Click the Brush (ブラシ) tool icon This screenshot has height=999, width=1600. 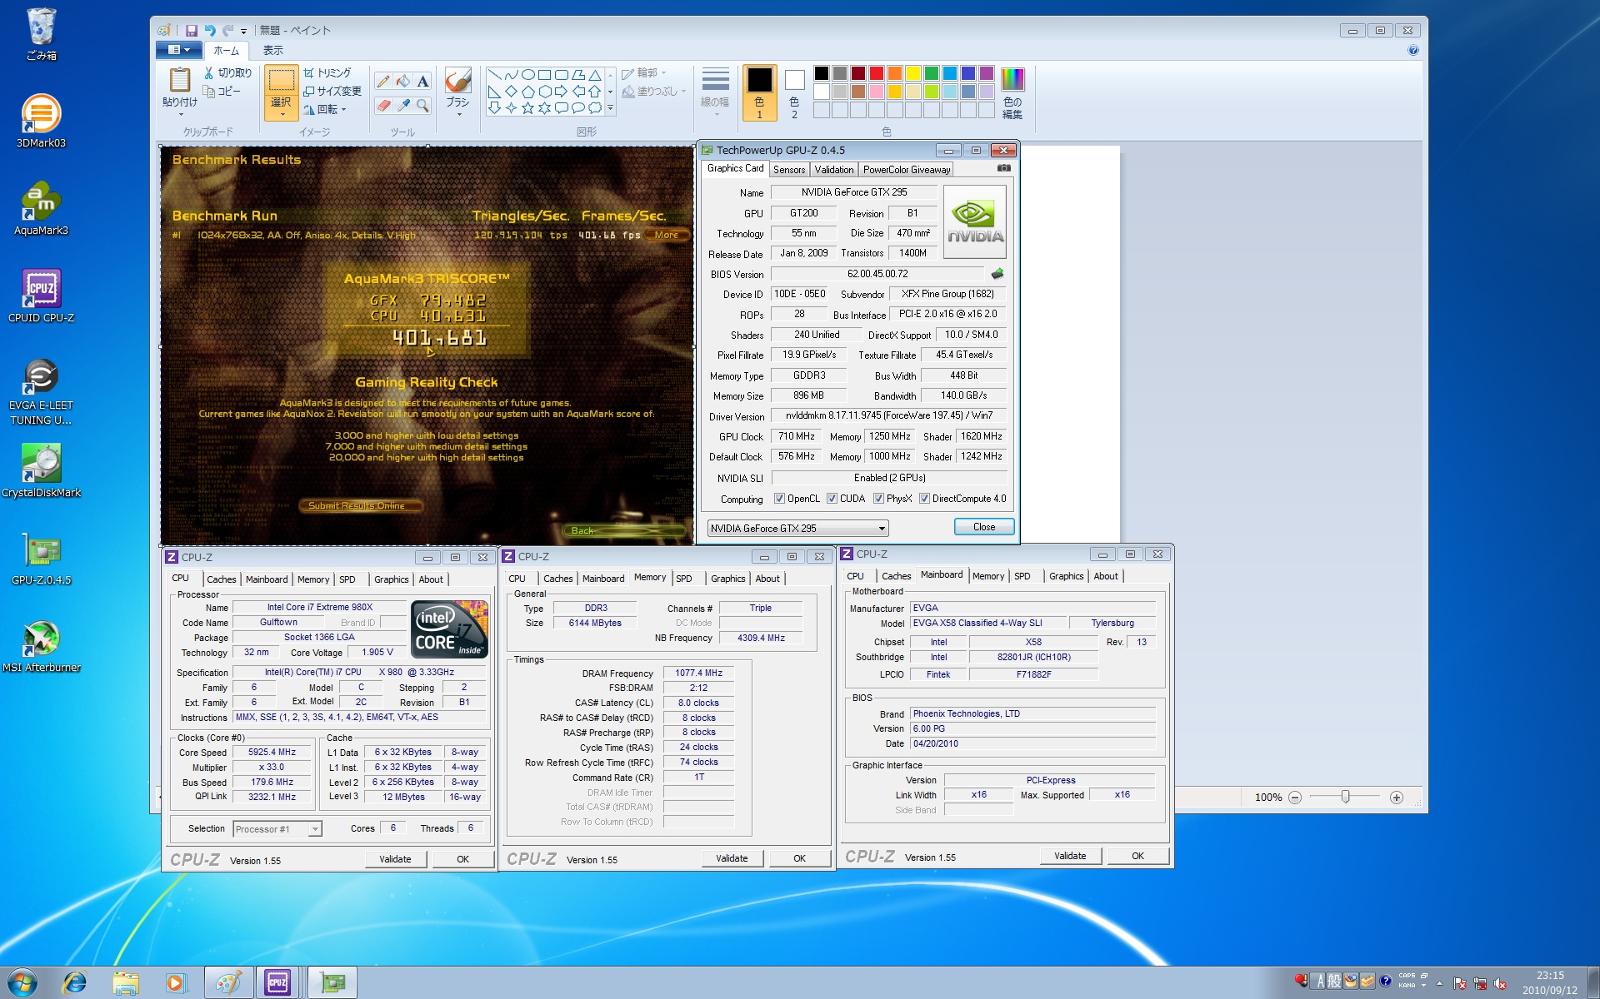tap(457, 81)
